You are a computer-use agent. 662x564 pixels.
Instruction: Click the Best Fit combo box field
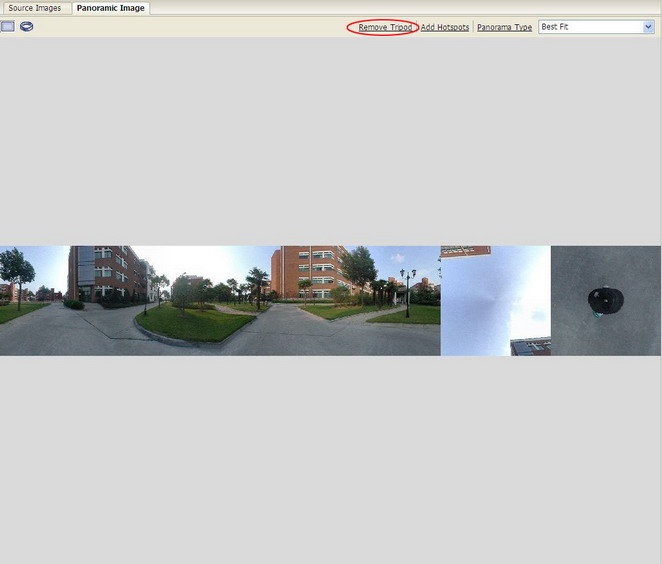coord(596,27)
